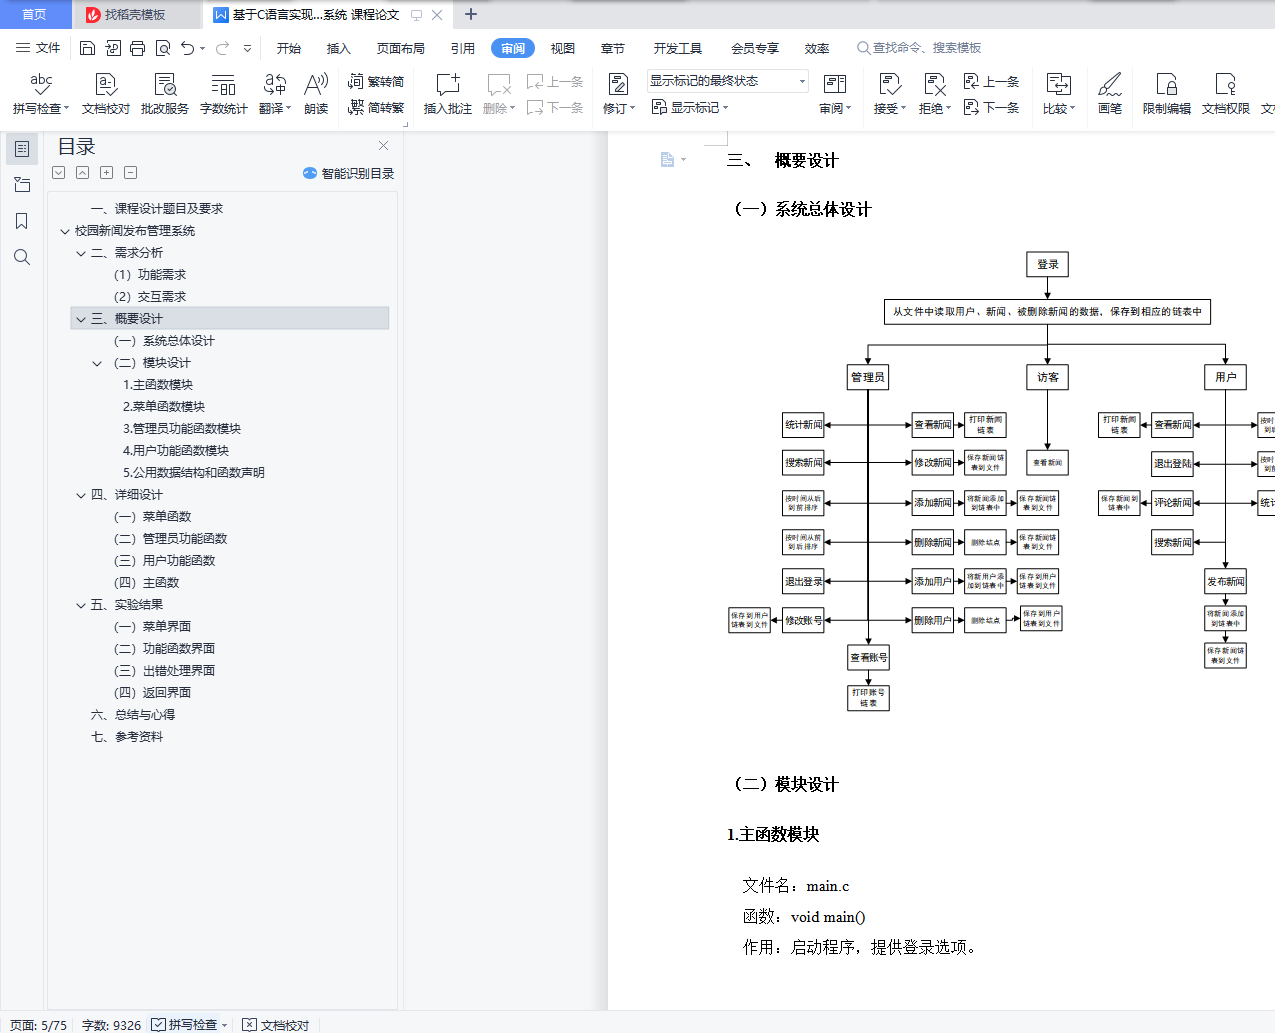The image size is (1275, 1033).
Task: Click the 字数: 9326 status entry
Action: pyautogui.click(x=111, y=1025)
